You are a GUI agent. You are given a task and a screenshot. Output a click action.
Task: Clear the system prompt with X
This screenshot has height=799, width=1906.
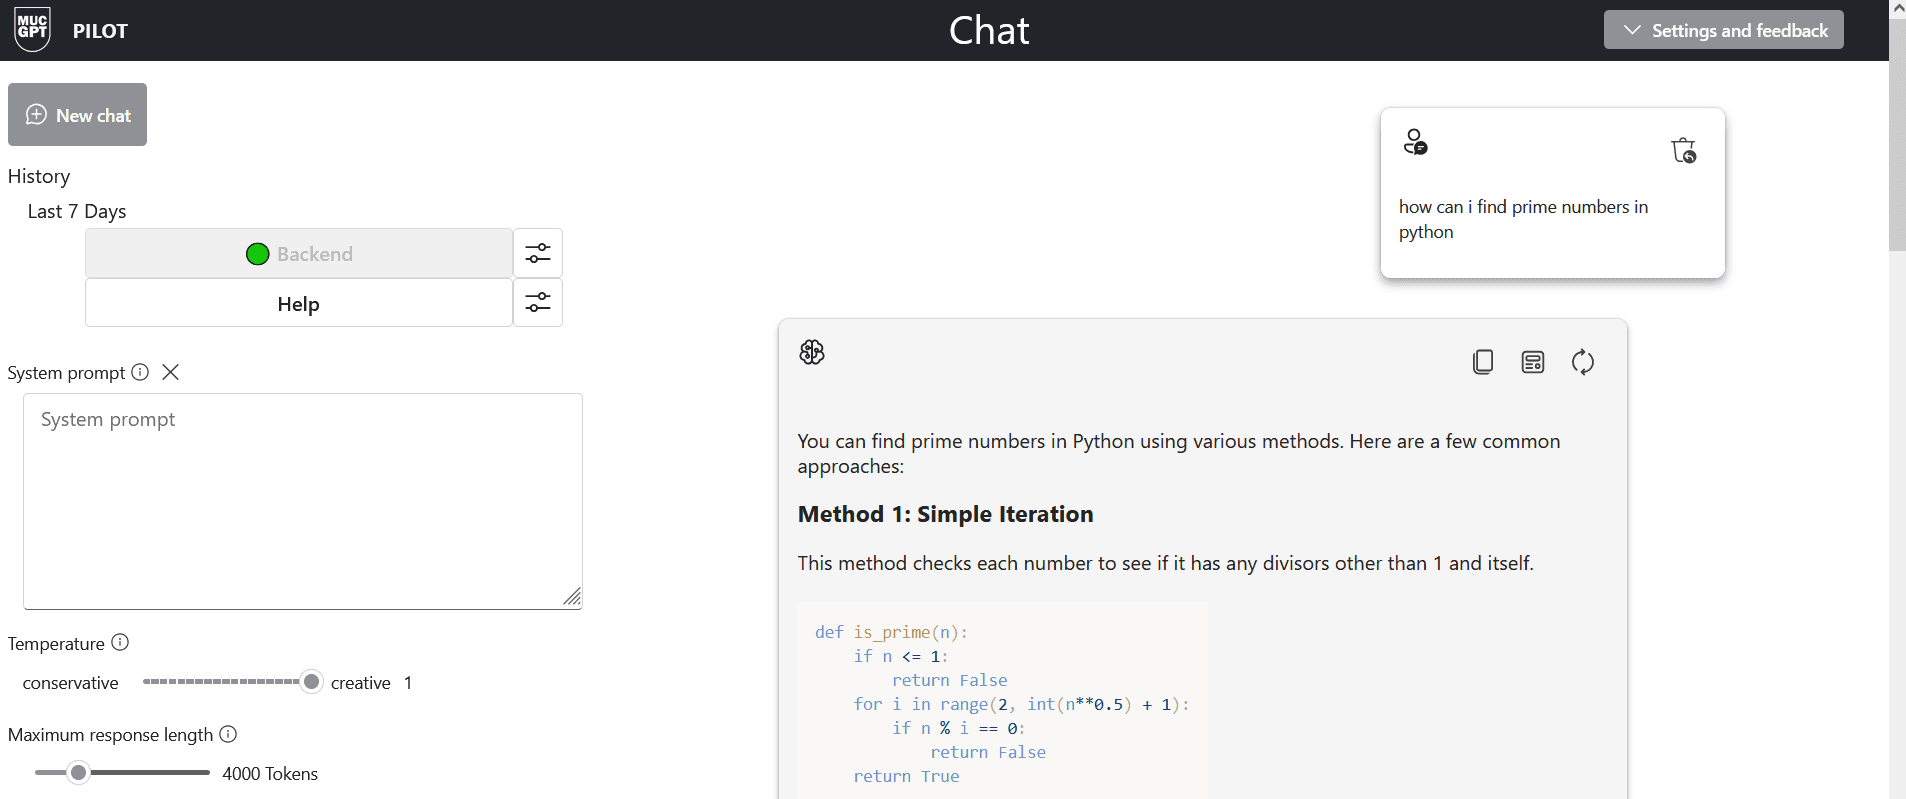click(x=171, y=372)
